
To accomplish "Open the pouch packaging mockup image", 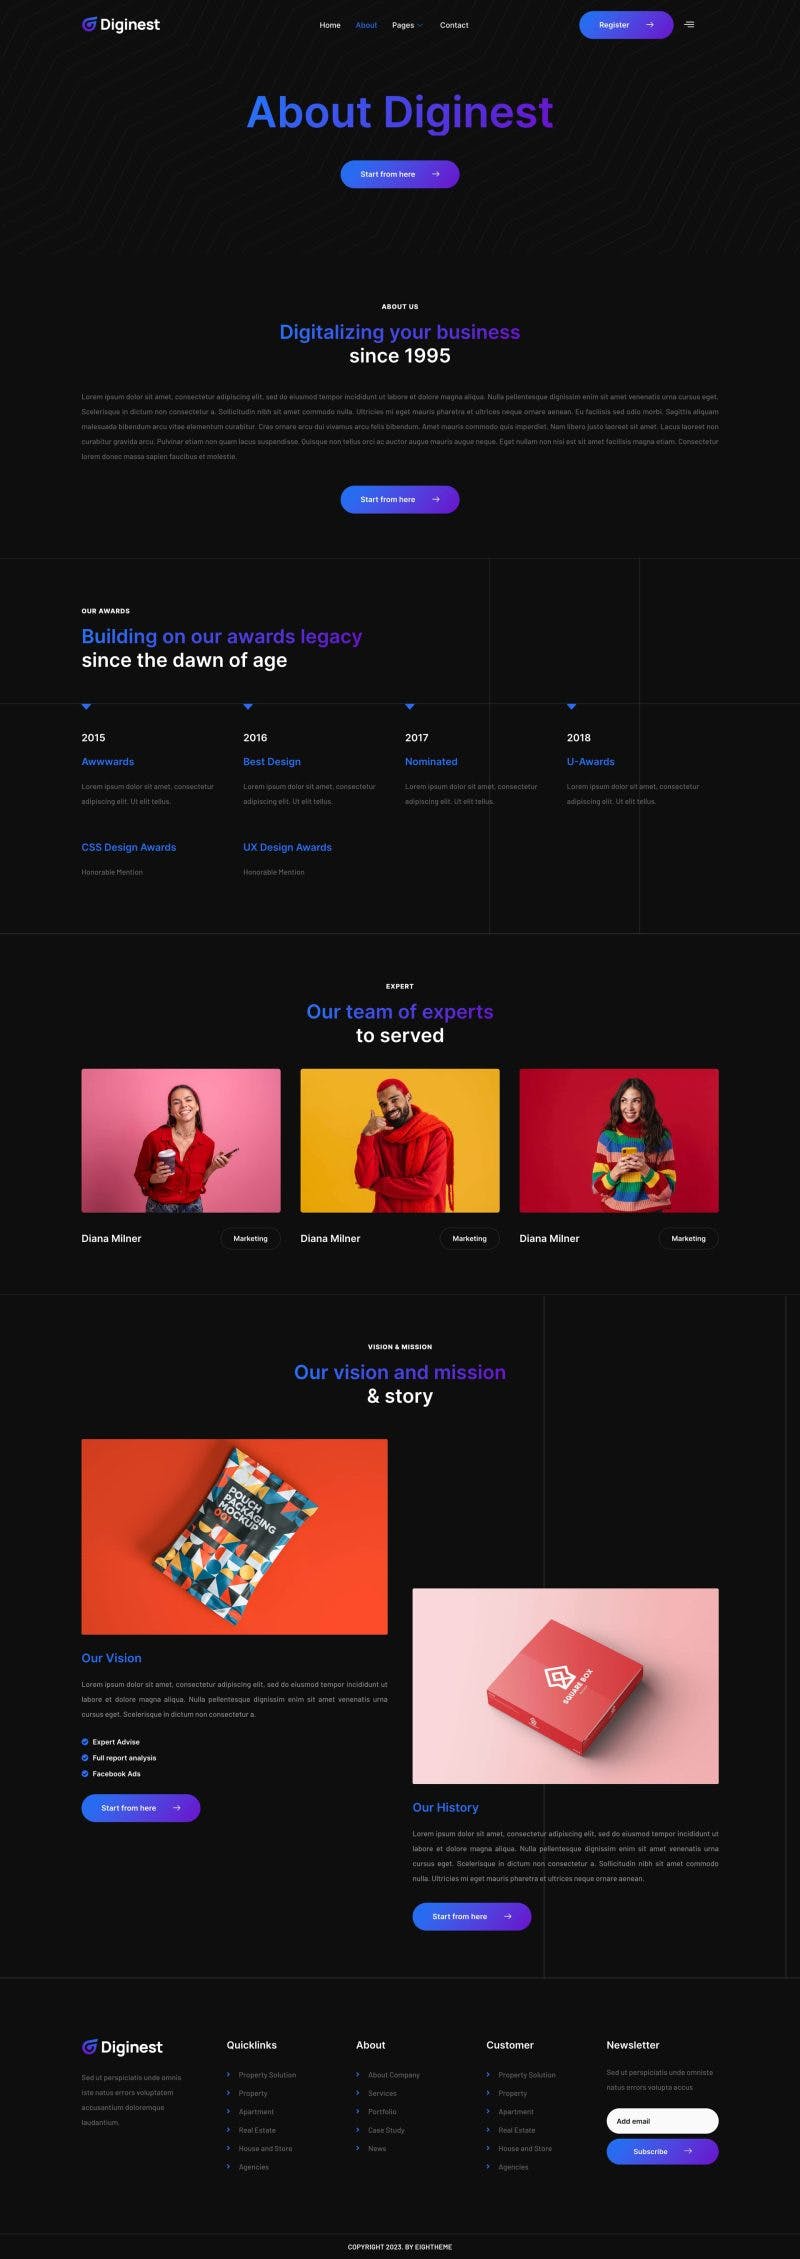I will [234, 1536].
